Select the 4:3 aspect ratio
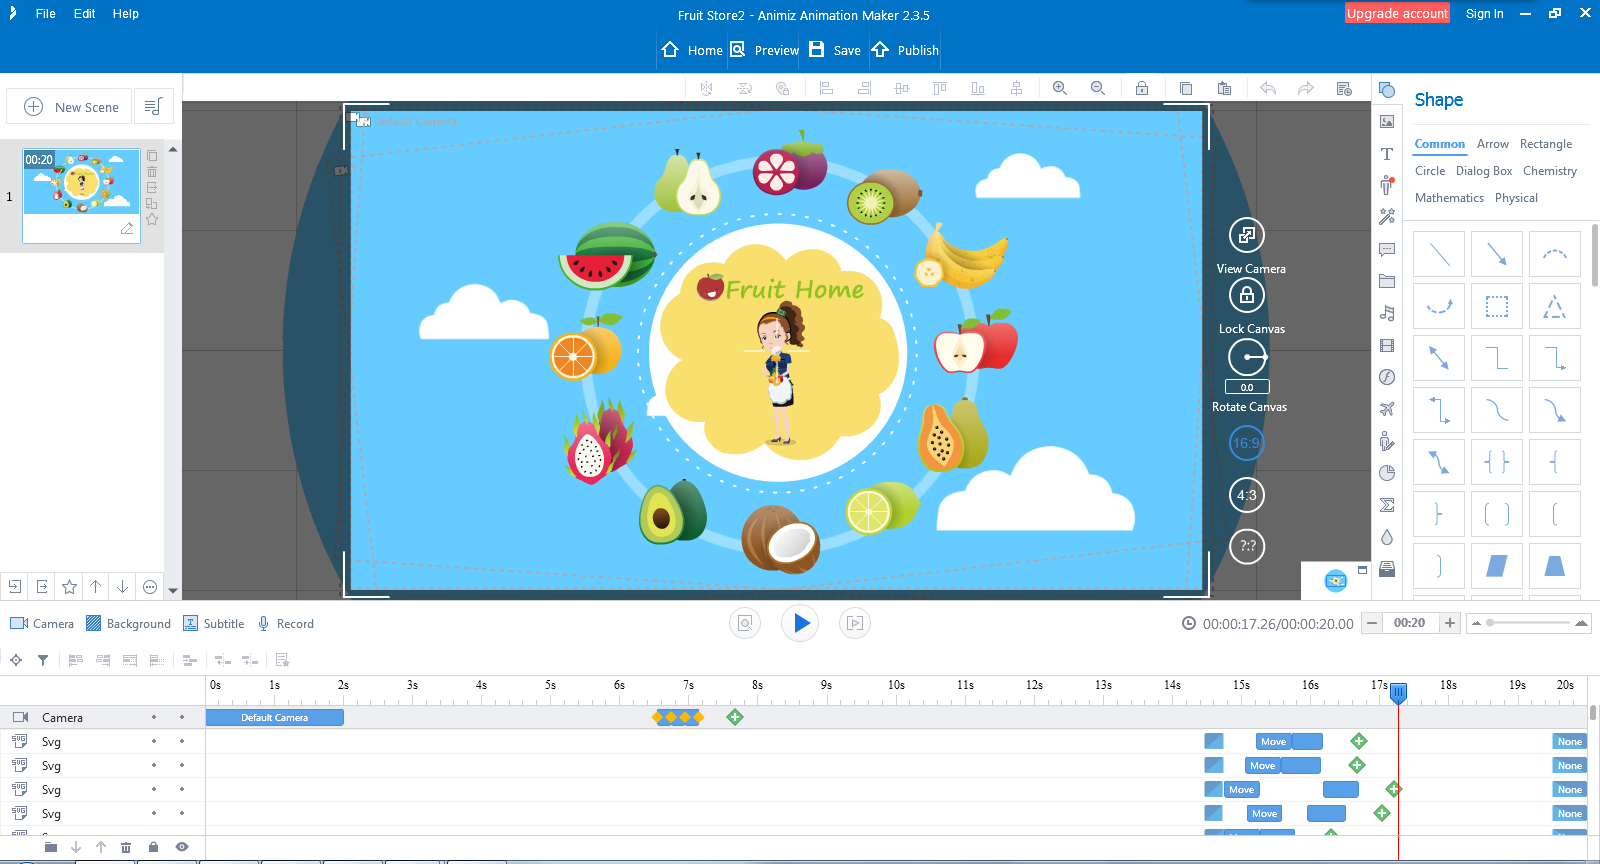Viewport: 1600px width, 864px height. [1247, 495]
